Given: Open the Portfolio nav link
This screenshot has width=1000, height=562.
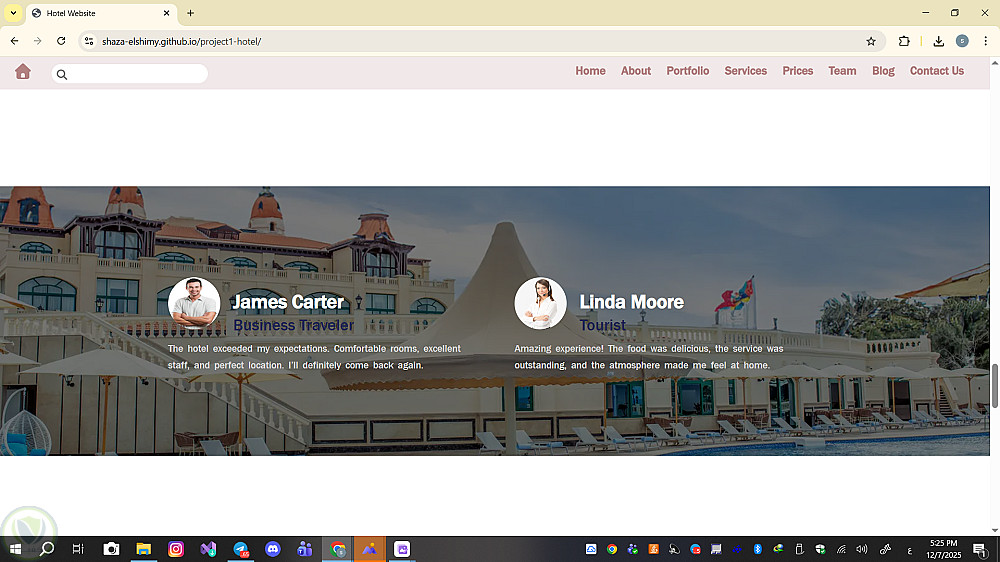Looking at the screenshot, I should (x=688, y=71).
